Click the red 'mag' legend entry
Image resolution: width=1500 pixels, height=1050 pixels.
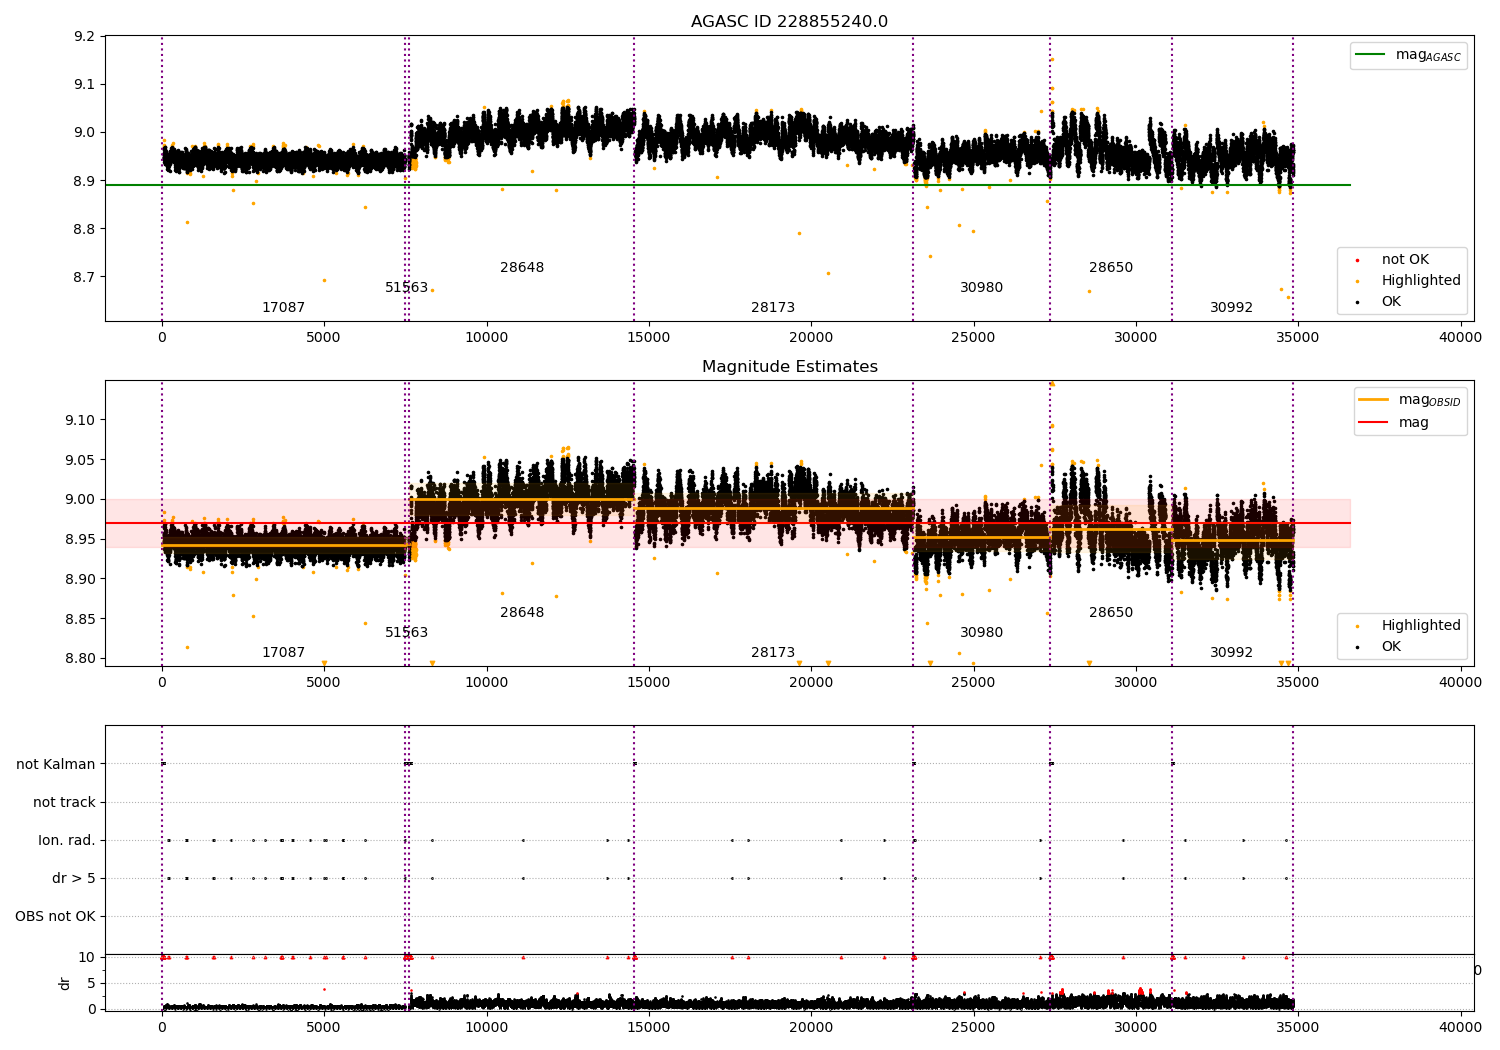coord(1393,423)
